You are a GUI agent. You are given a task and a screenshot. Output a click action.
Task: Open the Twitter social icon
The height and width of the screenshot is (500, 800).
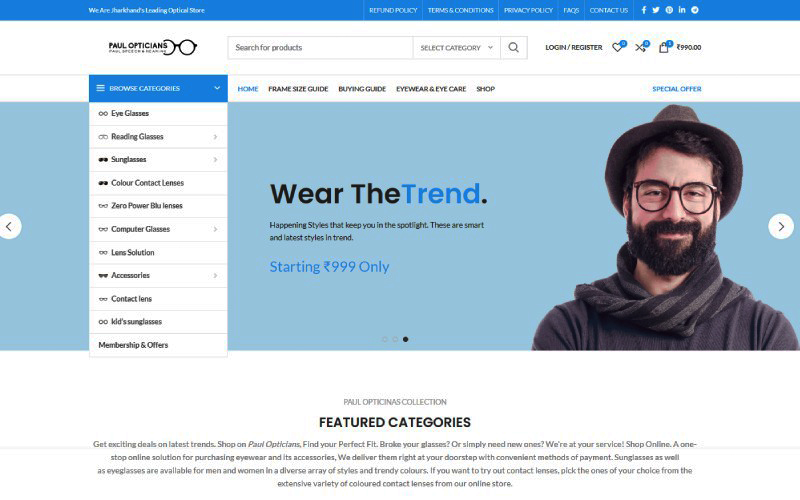pyautogui.click(x=656, y=10)
